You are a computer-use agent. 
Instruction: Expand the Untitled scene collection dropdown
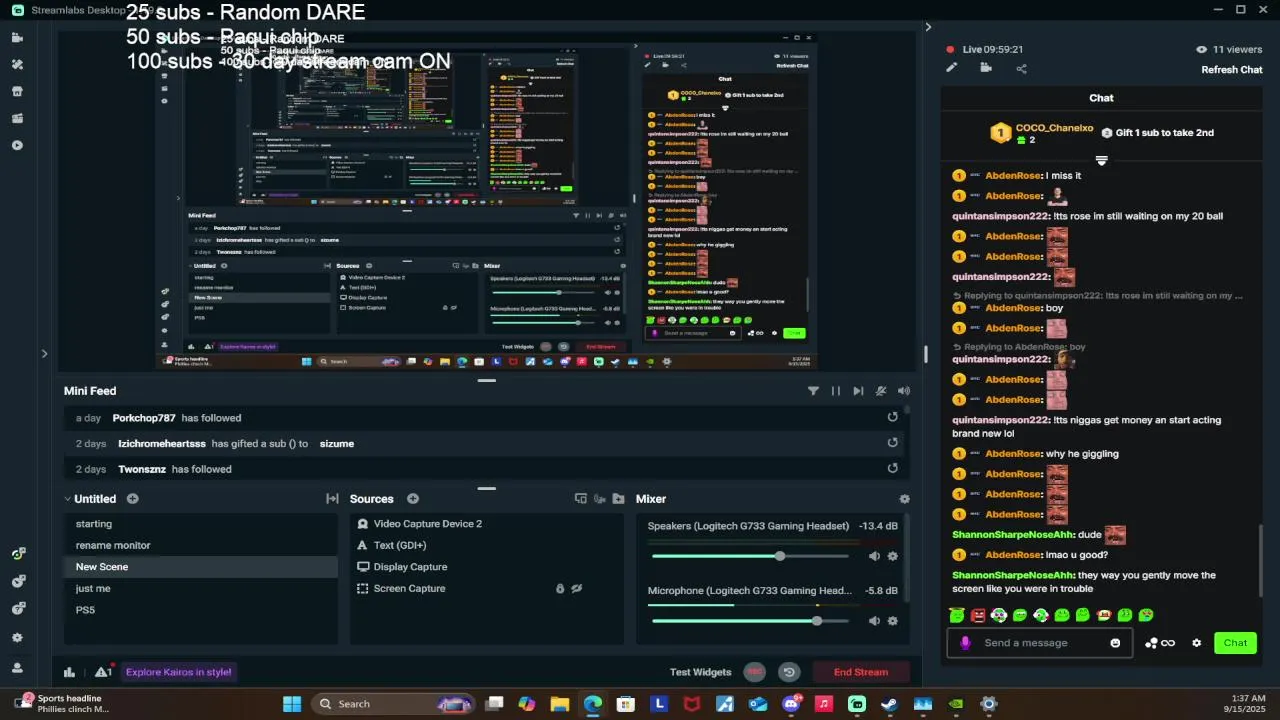pos(68,498)
